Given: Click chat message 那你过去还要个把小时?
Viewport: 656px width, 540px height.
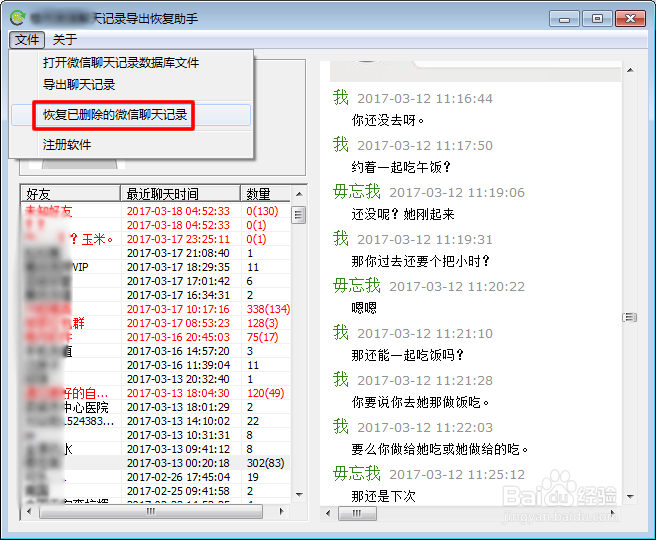Looking at the screenshot, I should click(x=420, y=261).
